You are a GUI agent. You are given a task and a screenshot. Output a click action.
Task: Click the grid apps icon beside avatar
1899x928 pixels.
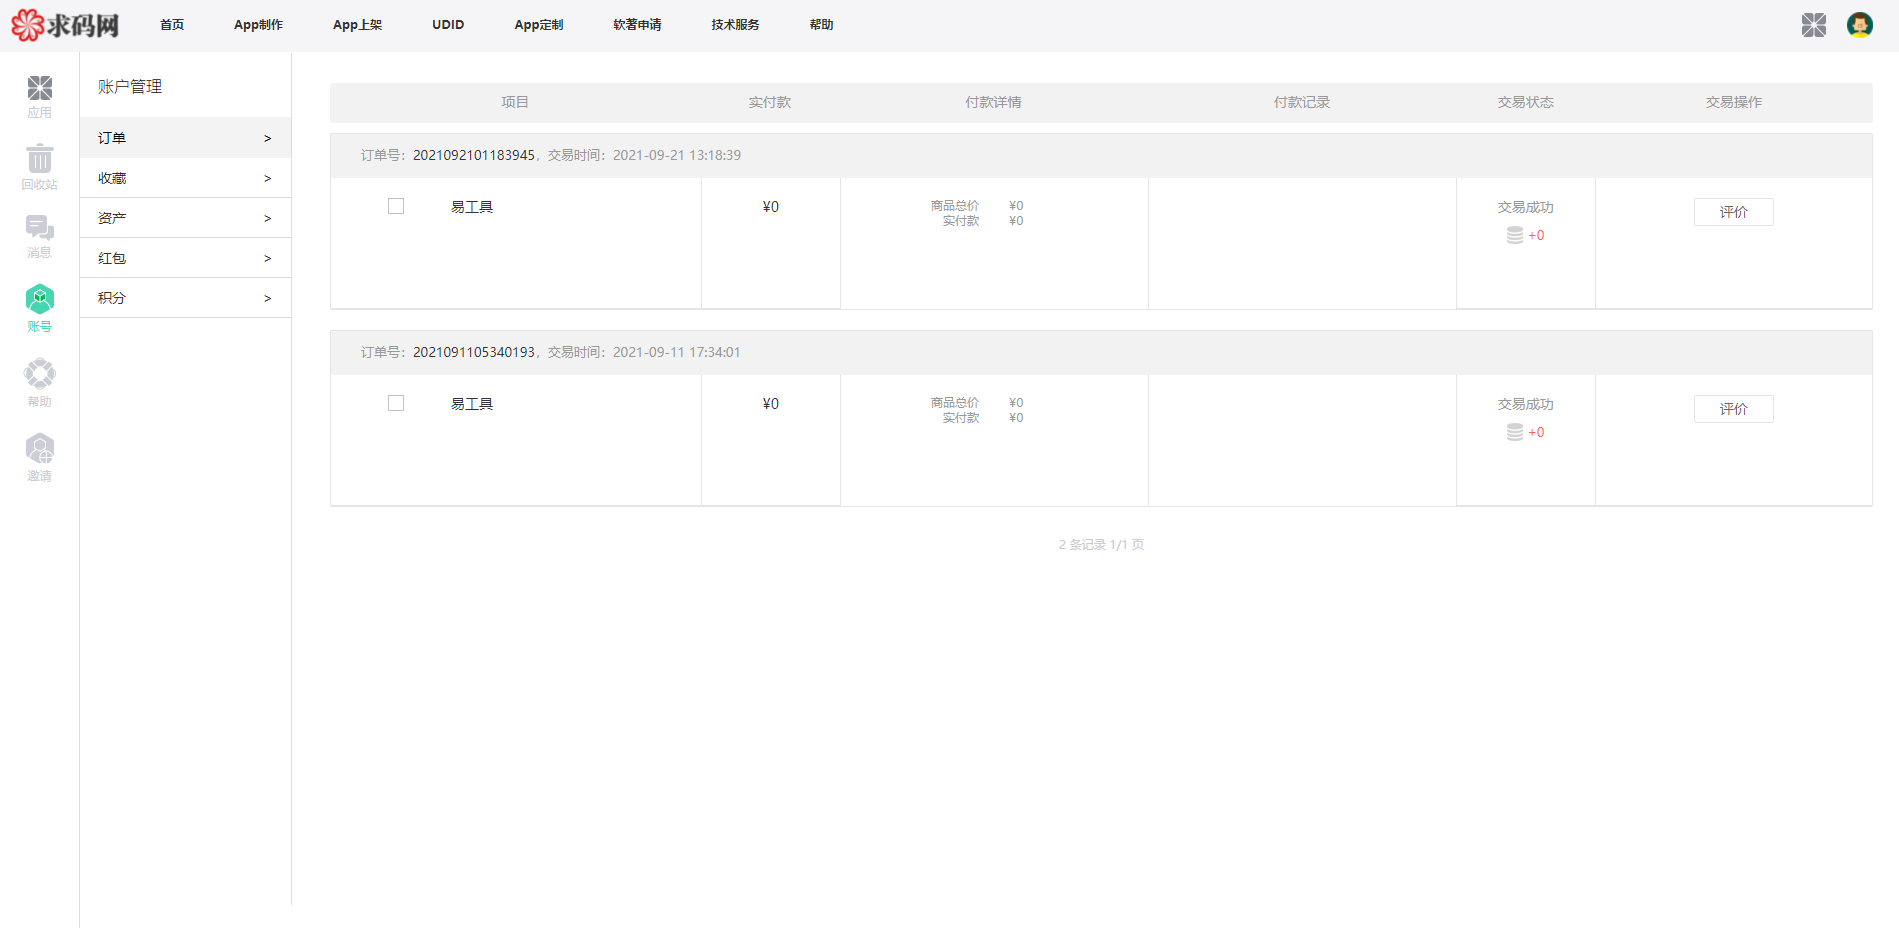1813,25
